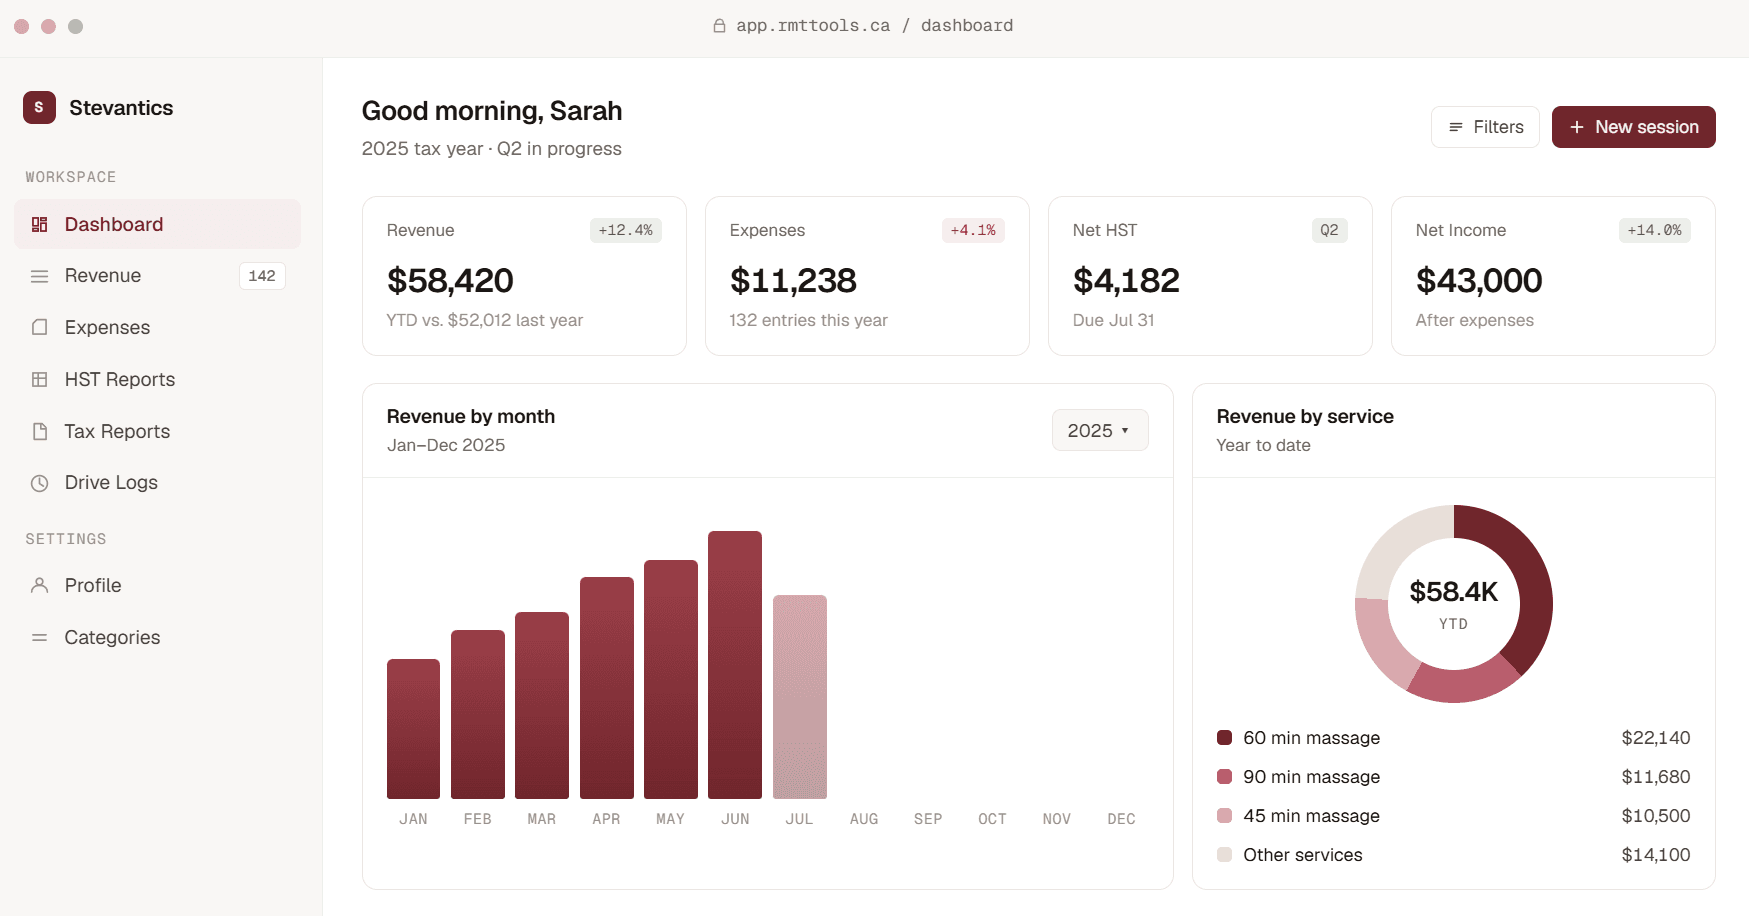1749x916 pixels.
Task: Click the MAY revenue bar
Action: 671,679
